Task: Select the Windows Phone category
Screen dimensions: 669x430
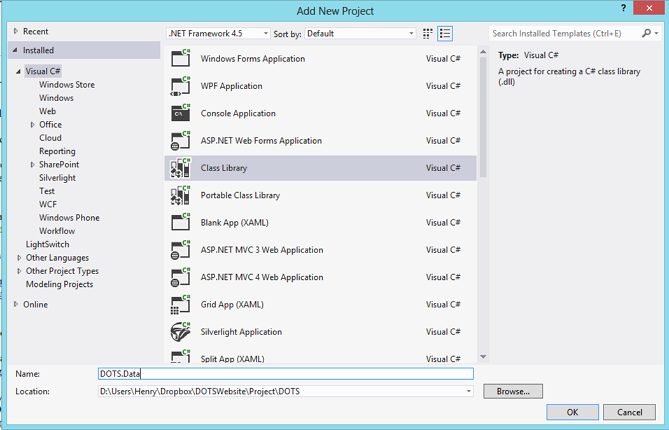Action: [x=69, y=218]
